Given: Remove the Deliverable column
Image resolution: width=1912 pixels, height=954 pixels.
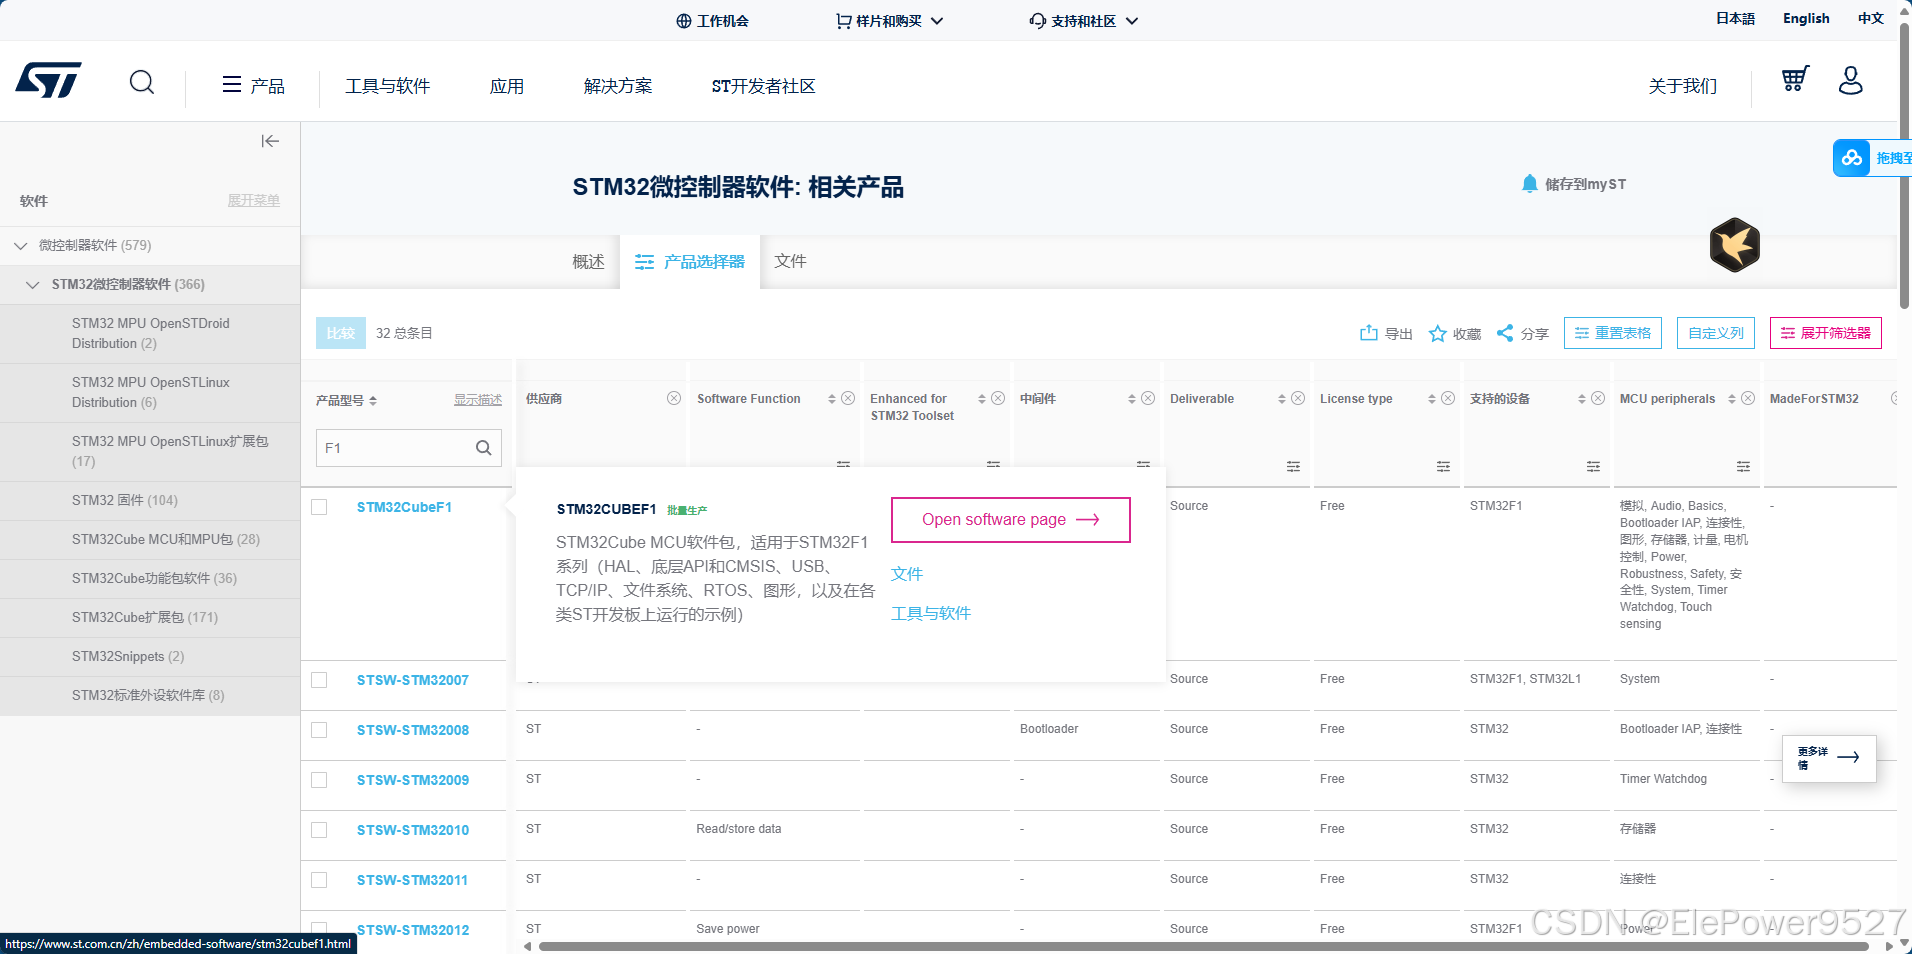Looking at the screenshot, I should (x=1298, y=398).
